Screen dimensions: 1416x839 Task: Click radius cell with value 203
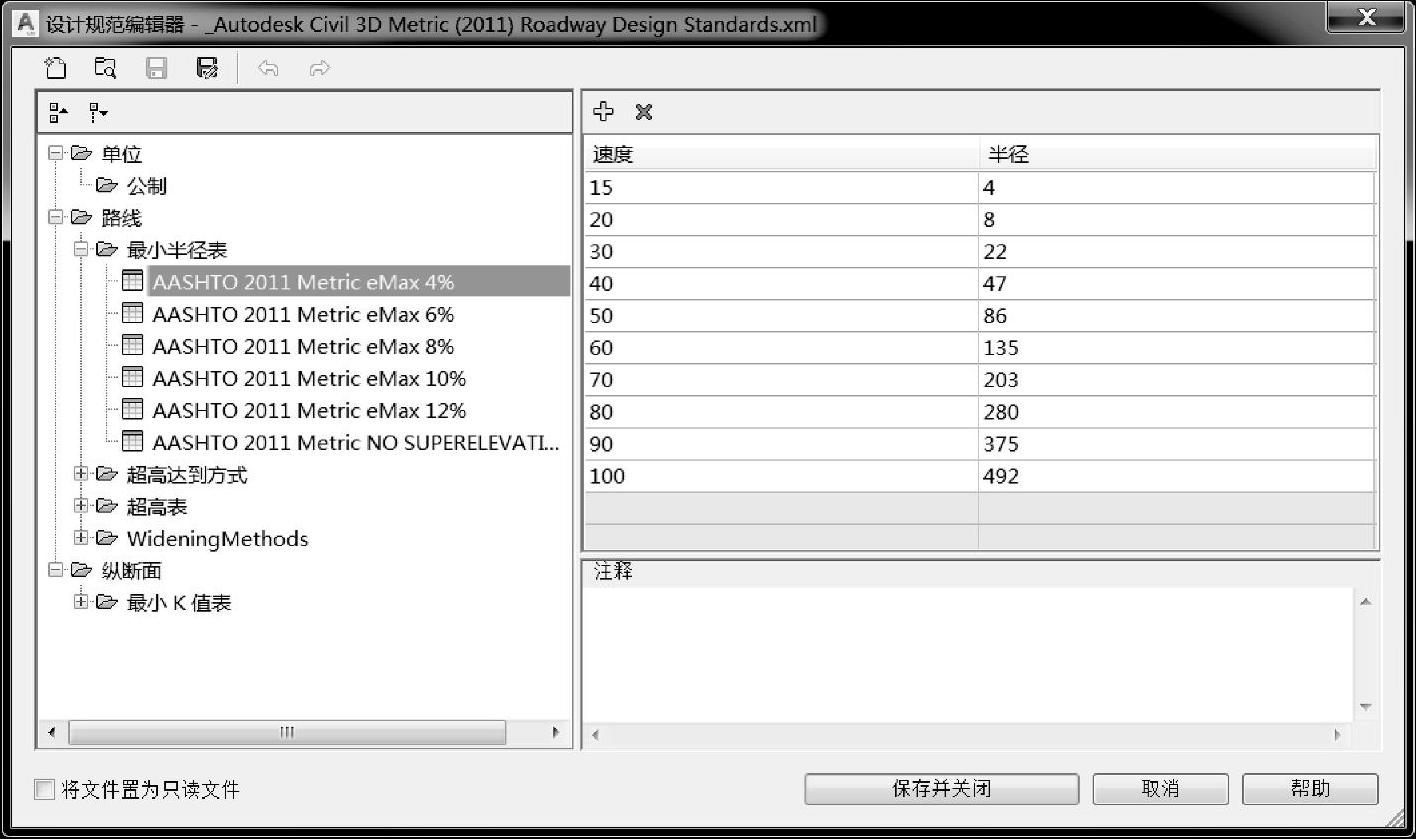(1177, 380)
